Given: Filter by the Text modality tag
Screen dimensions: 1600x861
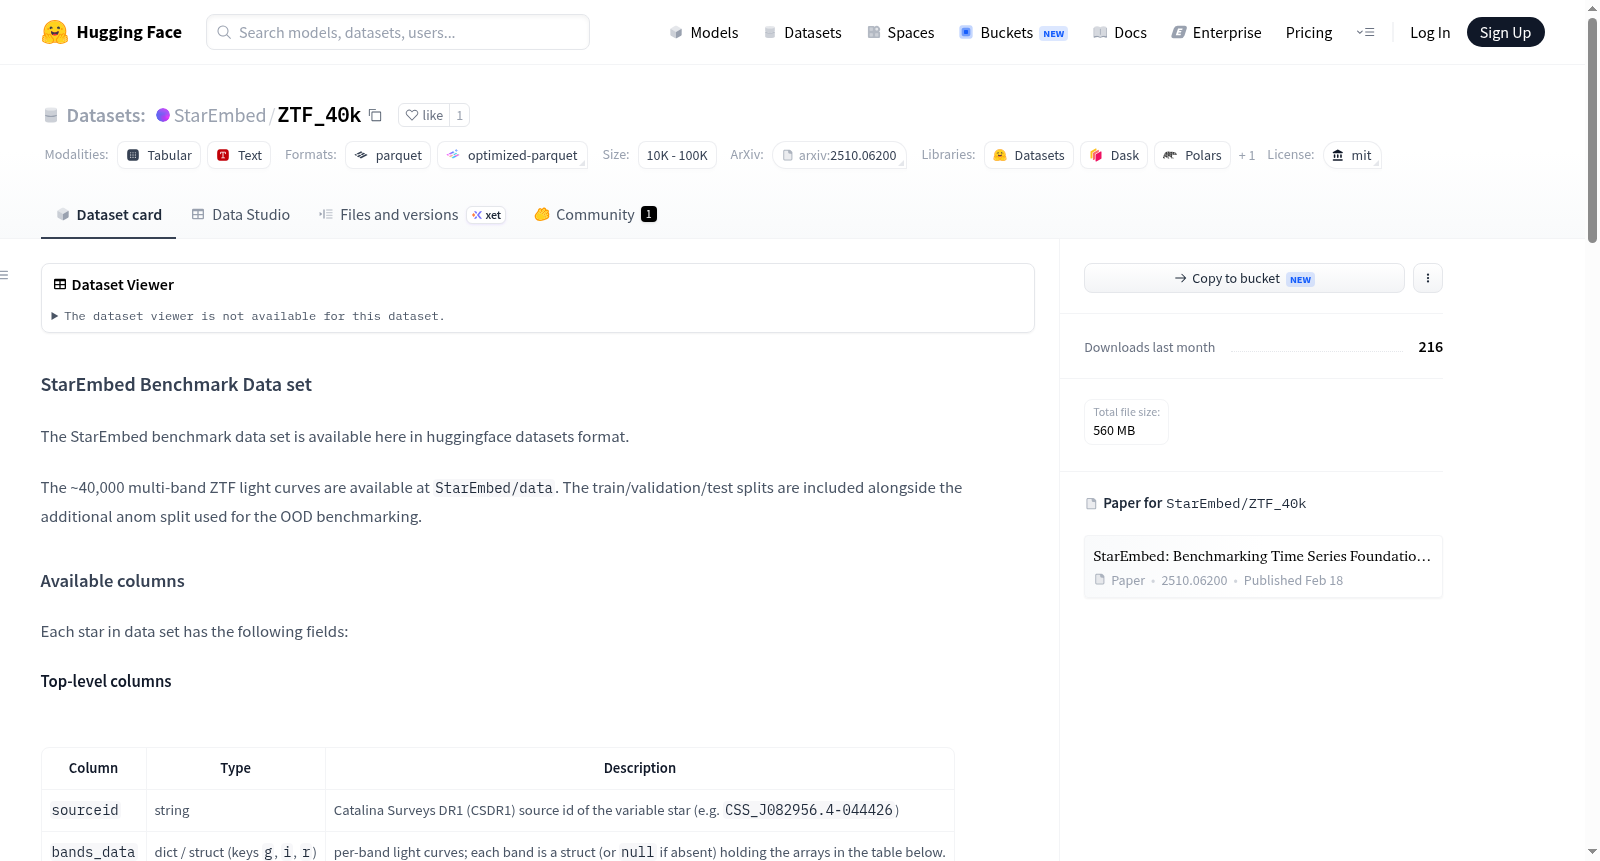Looking at the screenshot, I should (x=240, y=155).
